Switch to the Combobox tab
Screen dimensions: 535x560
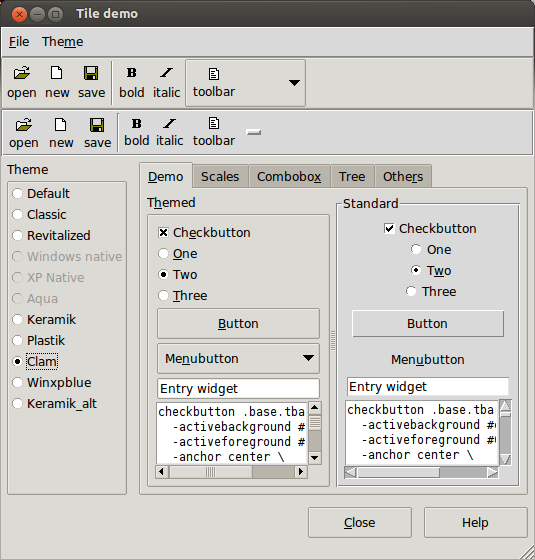(x=289, y=176)
